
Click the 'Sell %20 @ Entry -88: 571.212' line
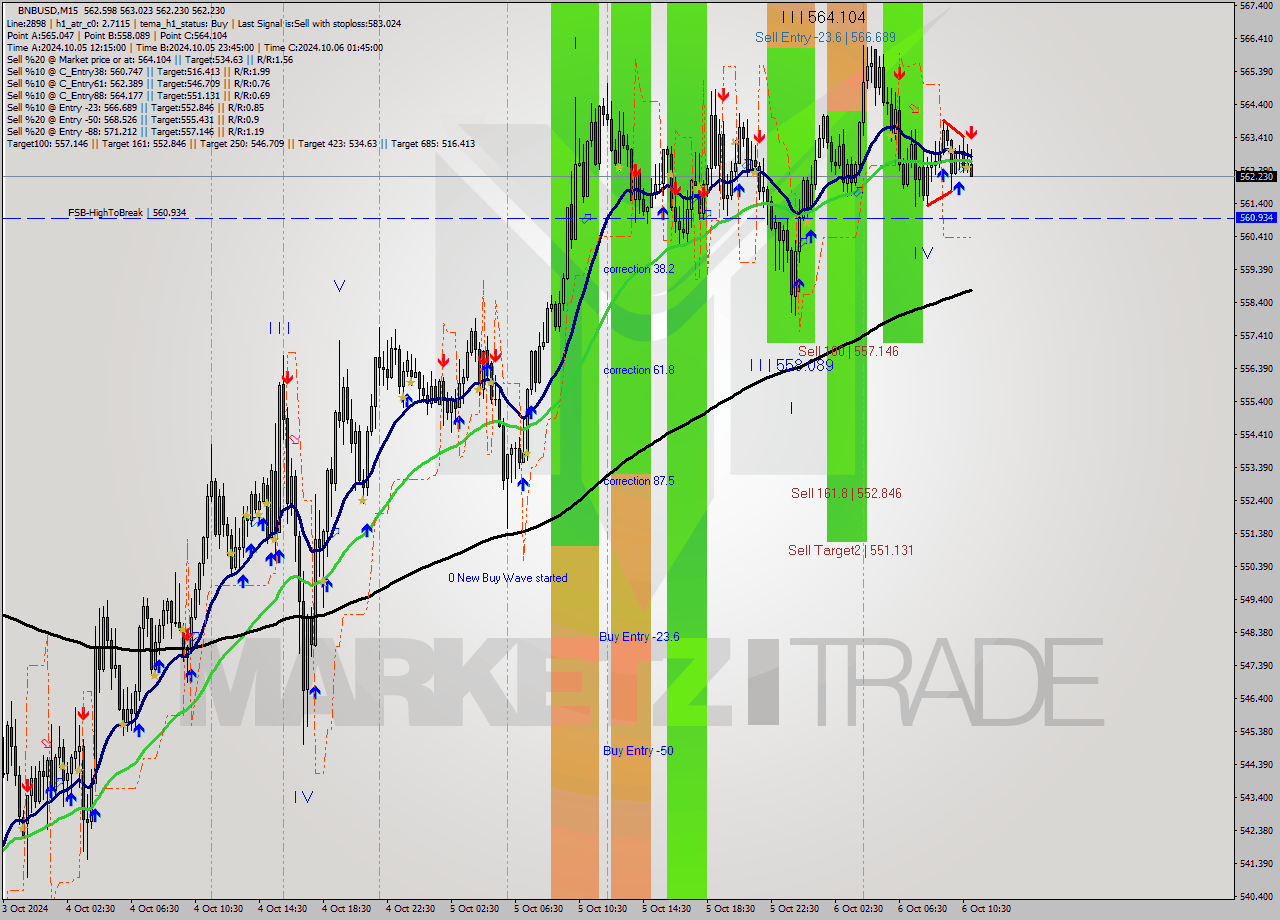tap(135, 131)
